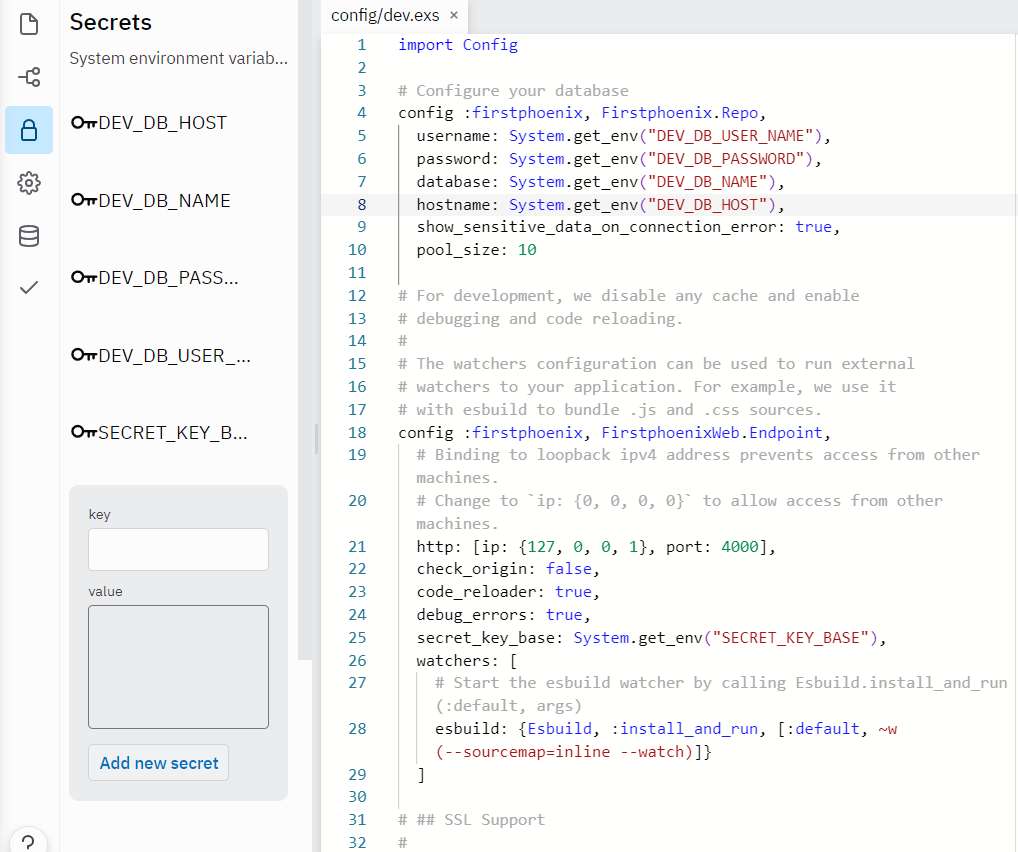The height and width of the screenshot is (852, 1018).
Task: Select the lock icon for Secrets panel
Action: [x=28, y=130]
